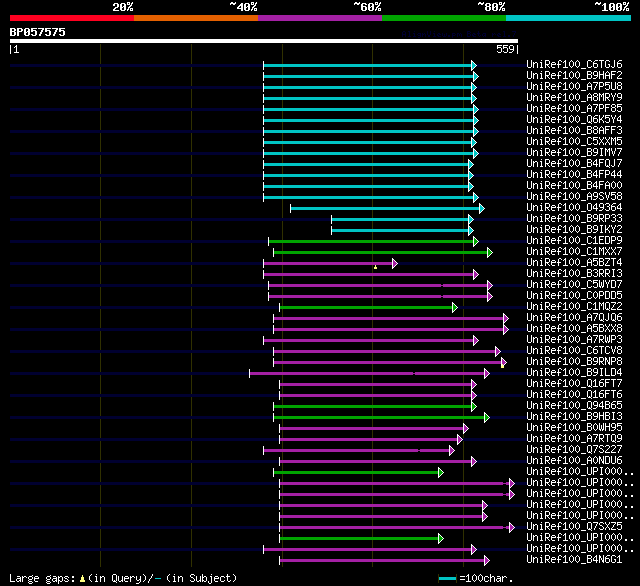Viewport: 640px width, 586px height.
Task: Click the short cyan bar for B9RP33
Action: pos(402,220)
